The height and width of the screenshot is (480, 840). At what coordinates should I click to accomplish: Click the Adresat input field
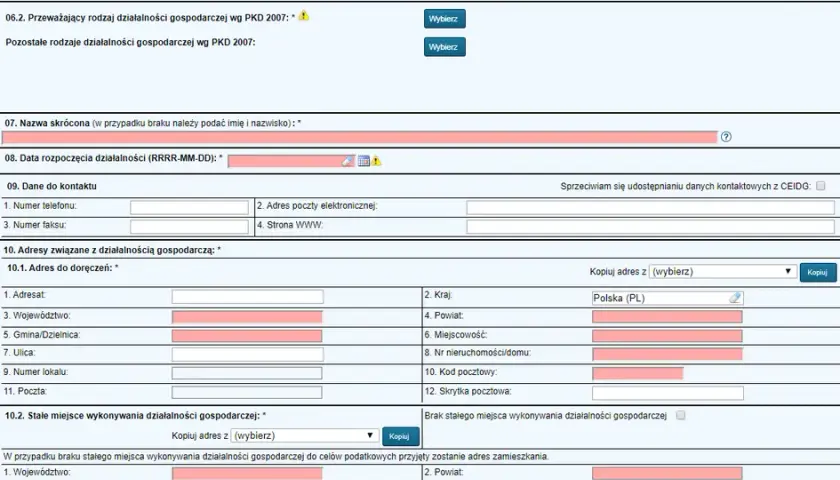(248, 297)
